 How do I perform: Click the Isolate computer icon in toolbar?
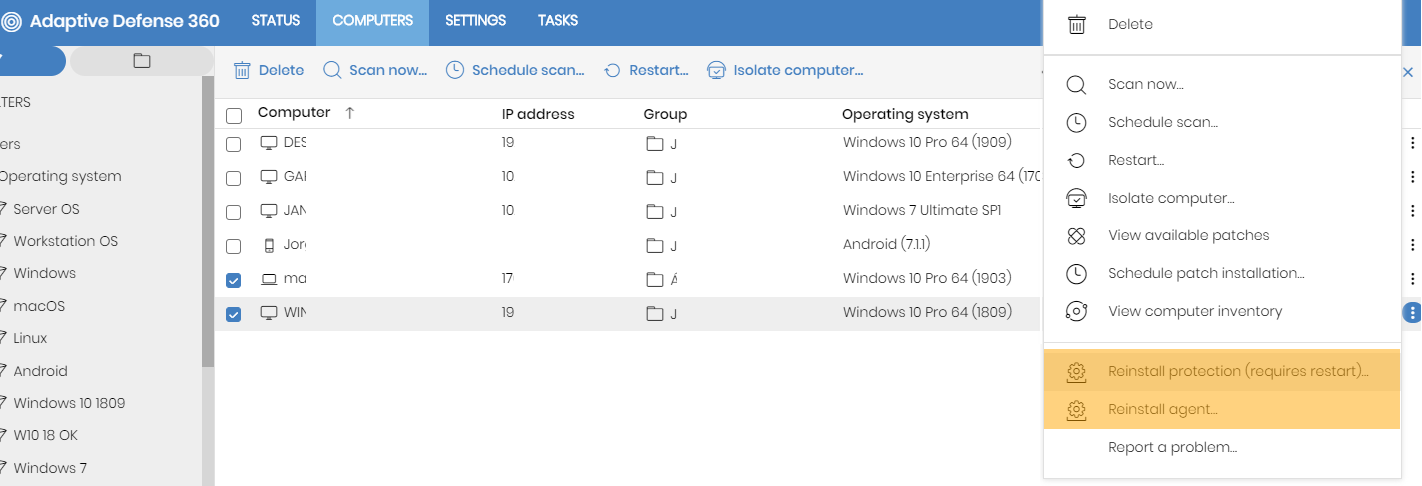tap(716, 70)
